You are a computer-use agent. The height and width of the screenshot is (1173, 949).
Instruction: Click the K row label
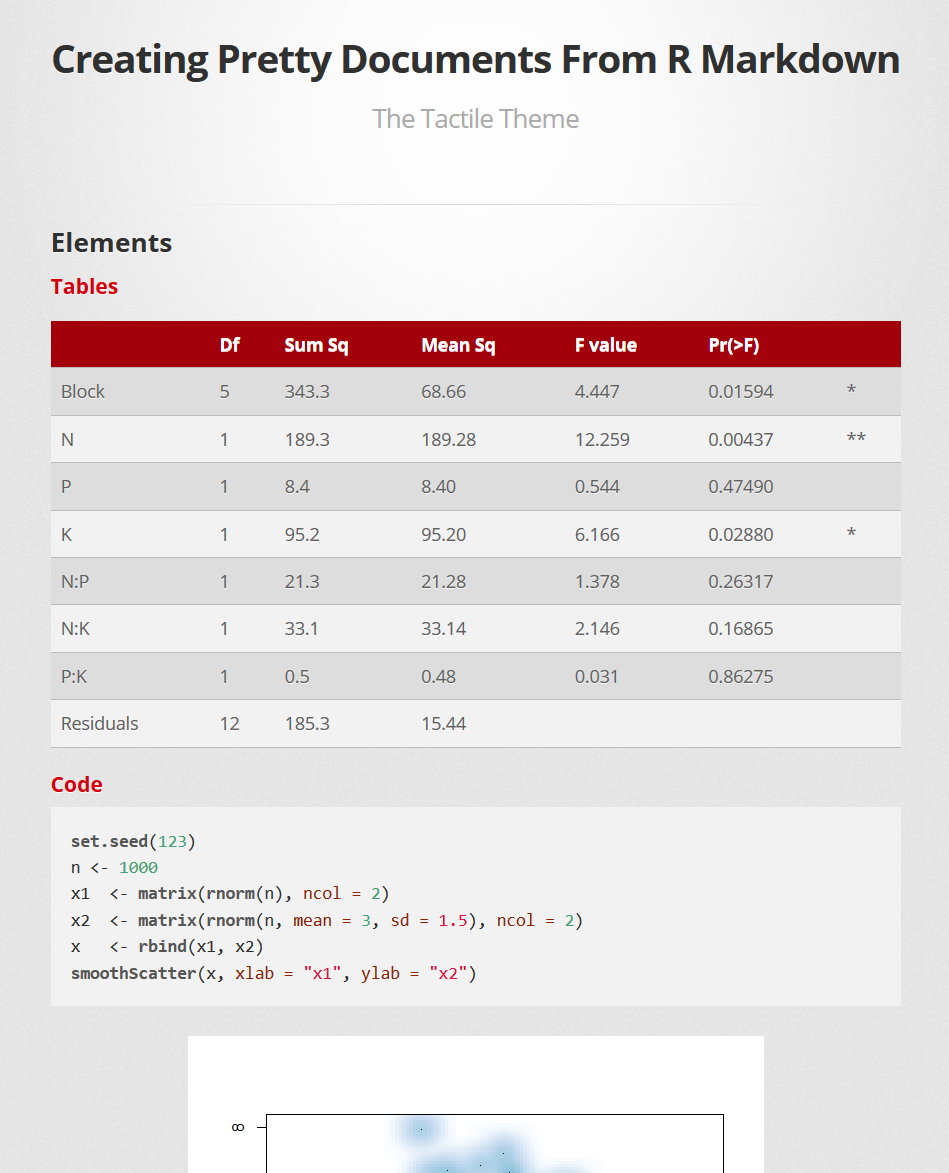67,534
